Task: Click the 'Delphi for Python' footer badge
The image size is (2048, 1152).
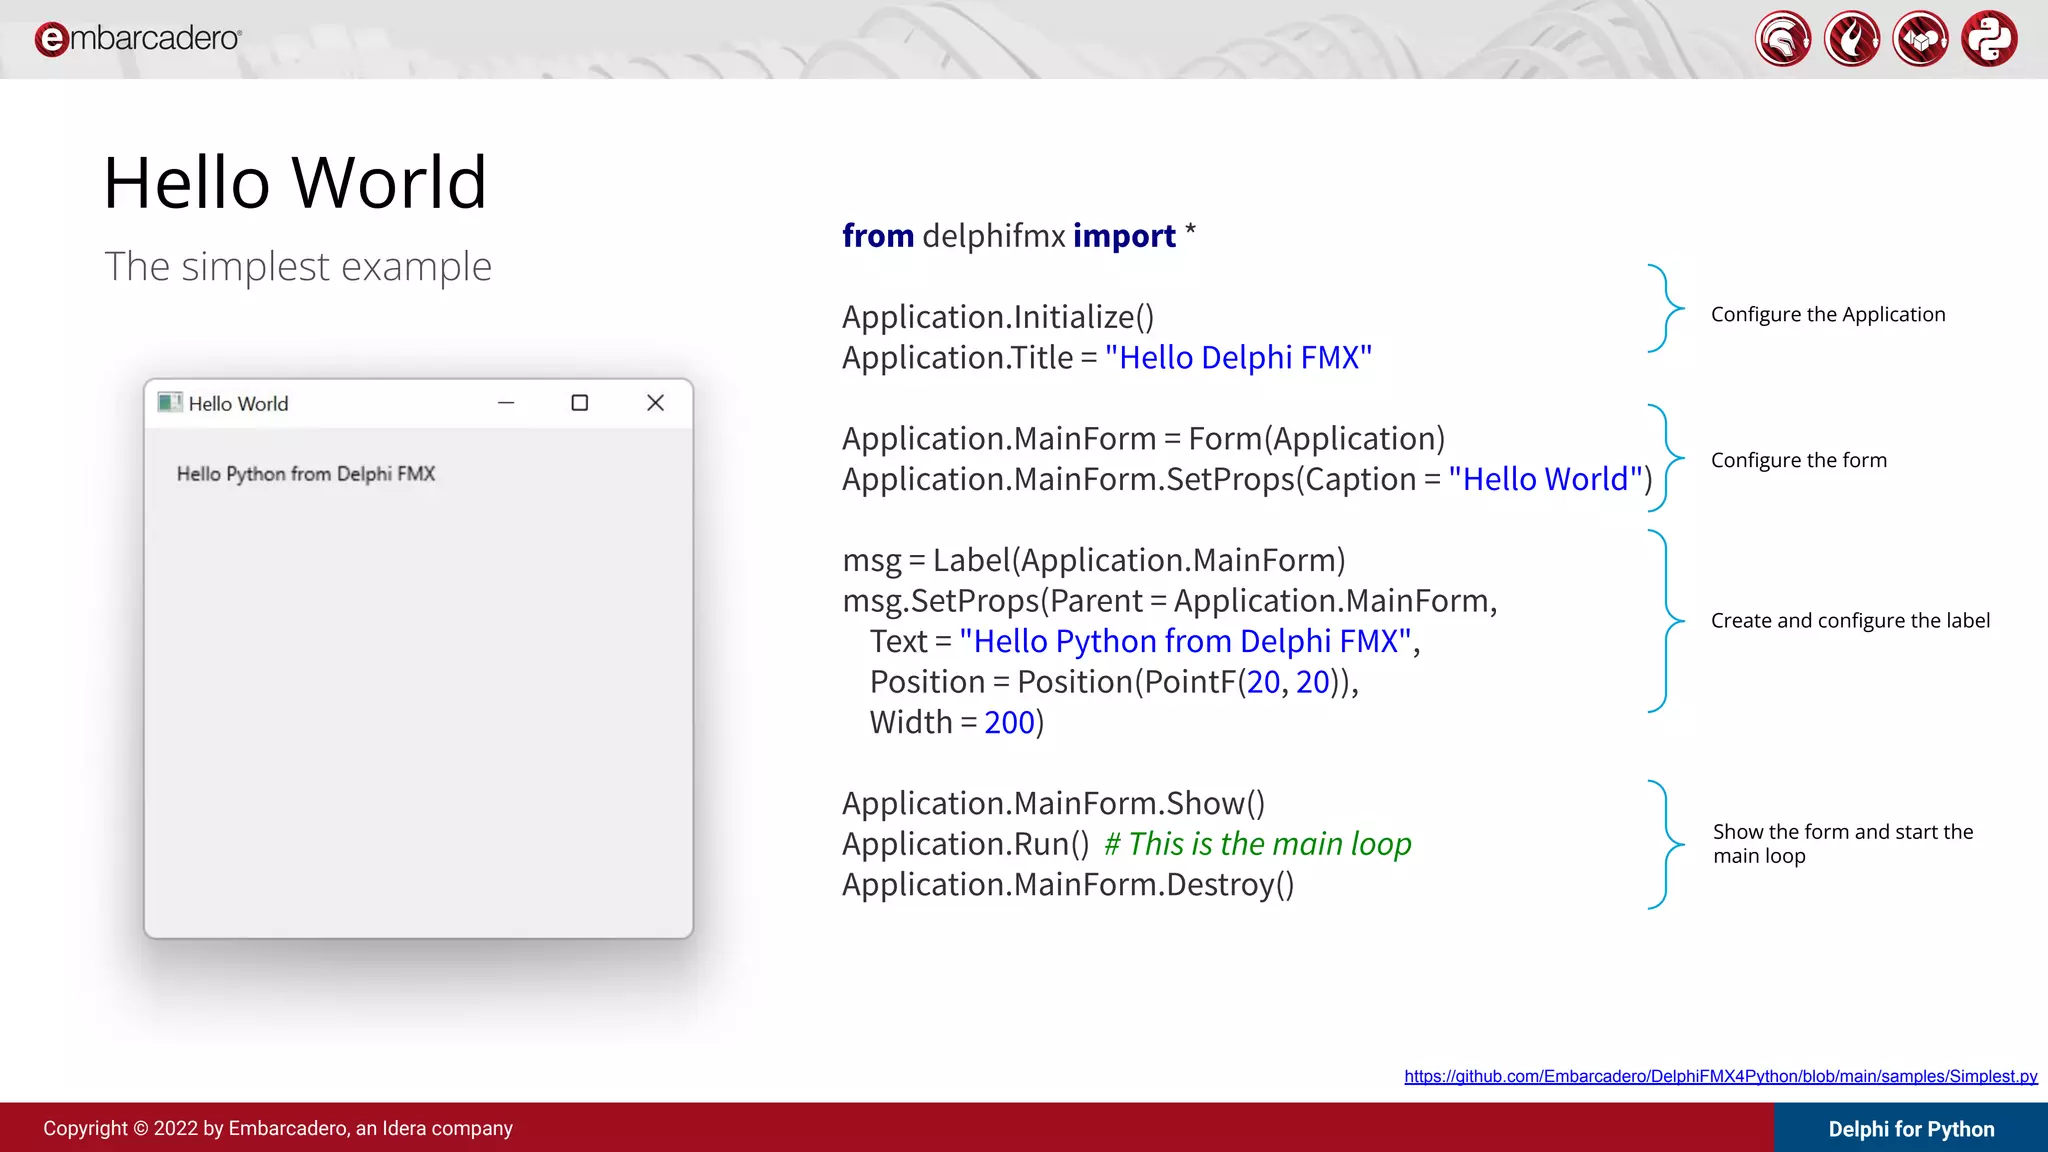Action: pos(1911,1128)
